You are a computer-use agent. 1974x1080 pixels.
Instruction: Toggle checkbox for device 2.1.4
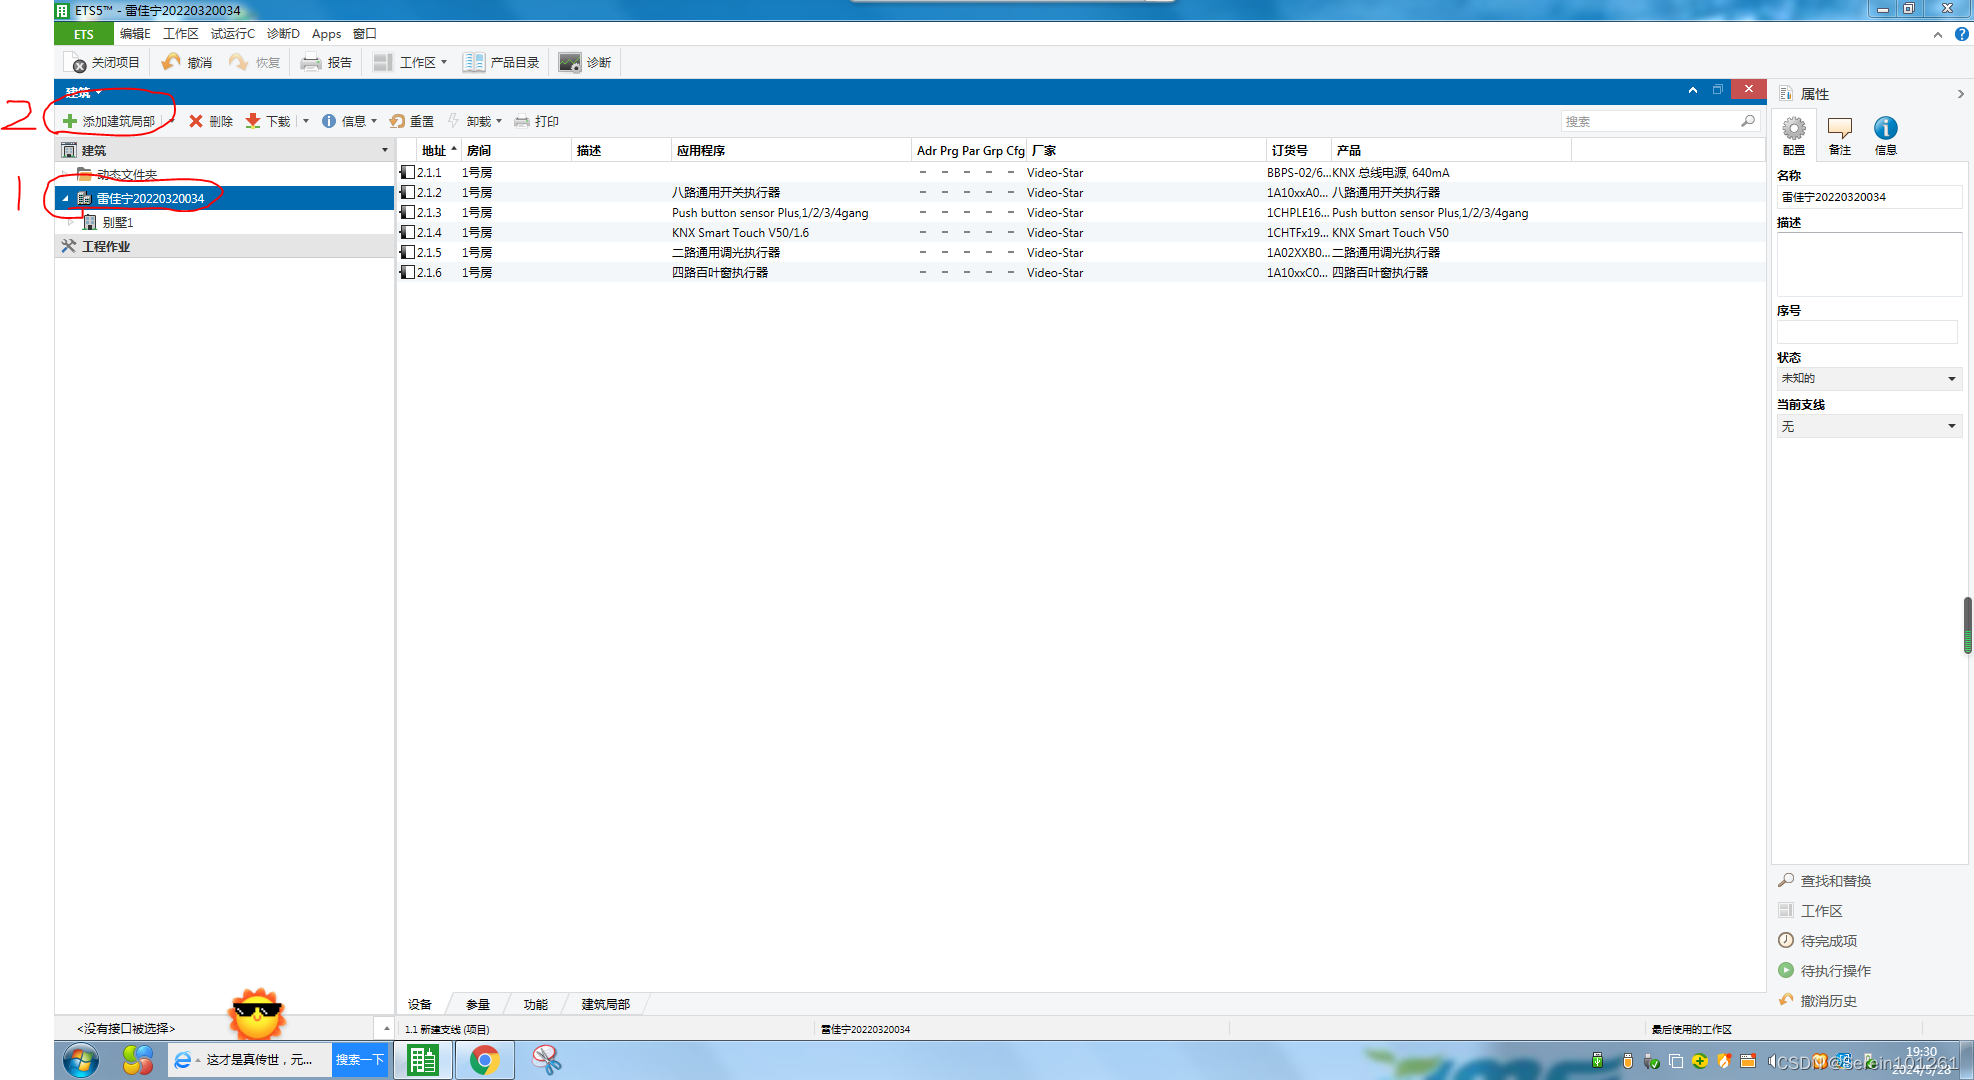[x=408, y=232]
